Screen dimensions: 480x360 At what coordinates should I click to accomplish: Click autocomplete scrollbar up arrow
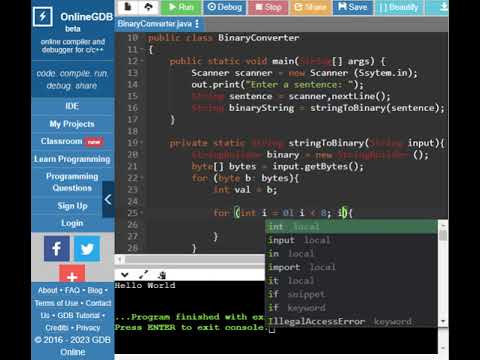[x=443, y=225]
